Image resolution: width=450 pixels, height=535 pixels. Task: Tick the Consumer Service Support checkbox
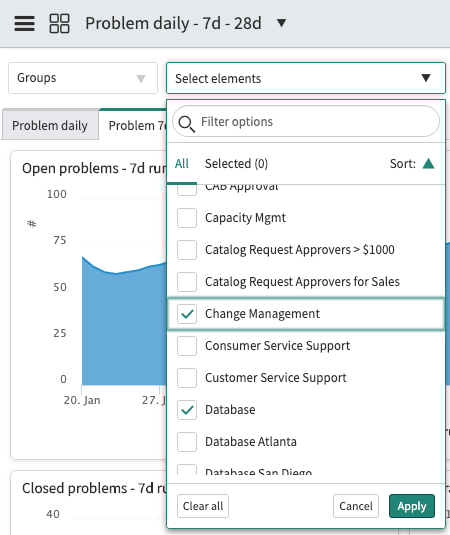(x=187, y=346)
